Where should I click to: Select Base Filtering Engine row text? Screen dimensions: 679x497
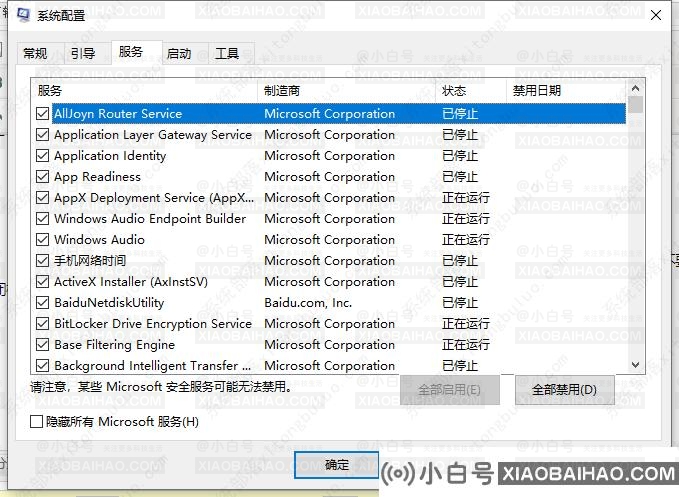pyautogui.click(x=114, y=345)
